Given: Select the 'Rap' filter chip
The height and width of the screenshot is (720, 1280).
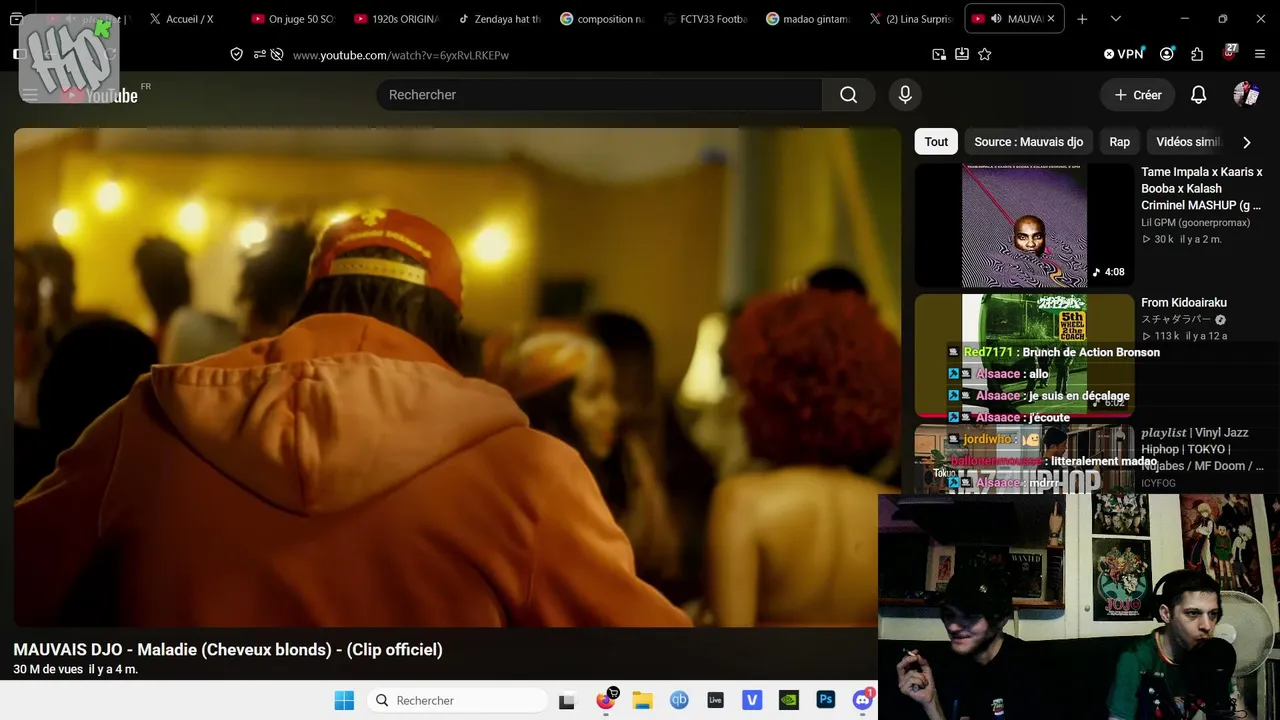Looking at the screenshot, I should tap(1119, 142).
